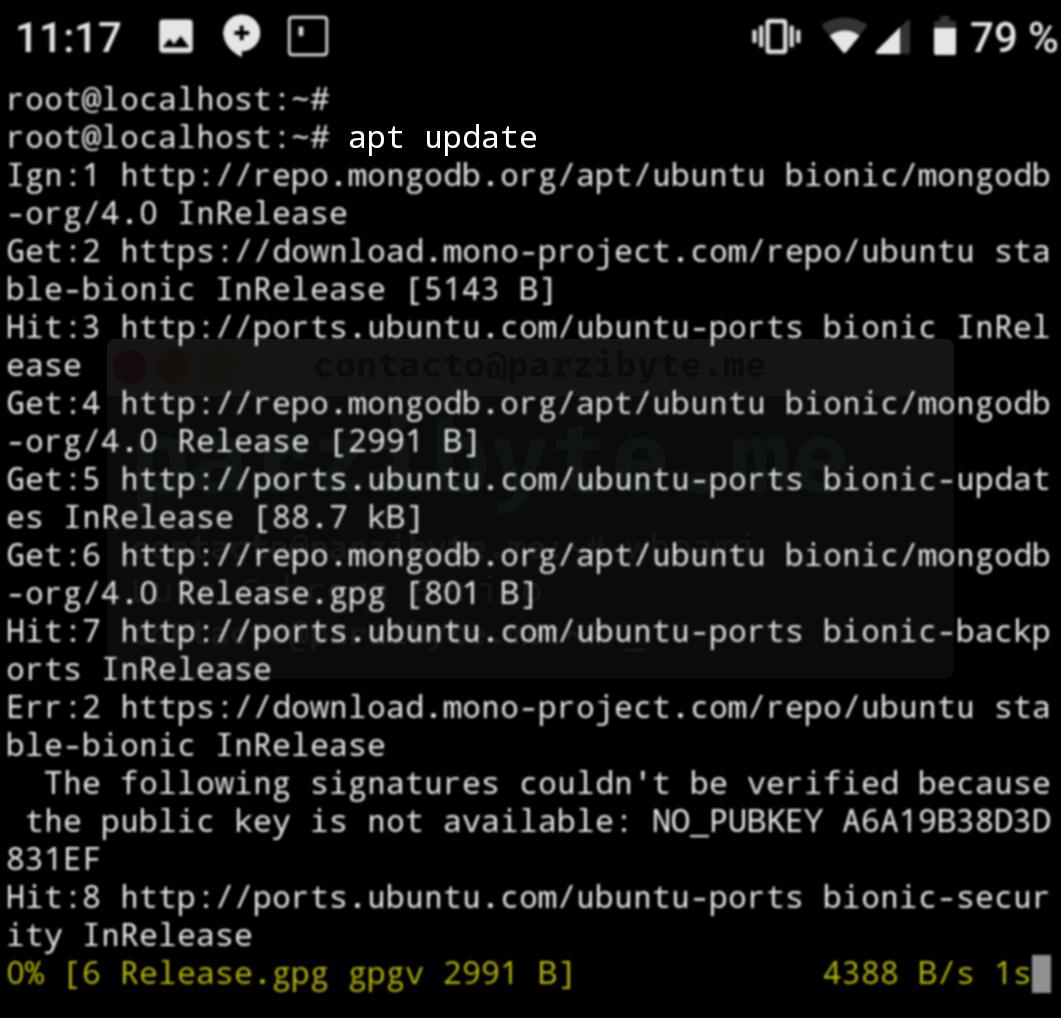Tap the cellular signal strength icon
The height and width of the screenshot is (1018, 1061).
pos(893,38)
